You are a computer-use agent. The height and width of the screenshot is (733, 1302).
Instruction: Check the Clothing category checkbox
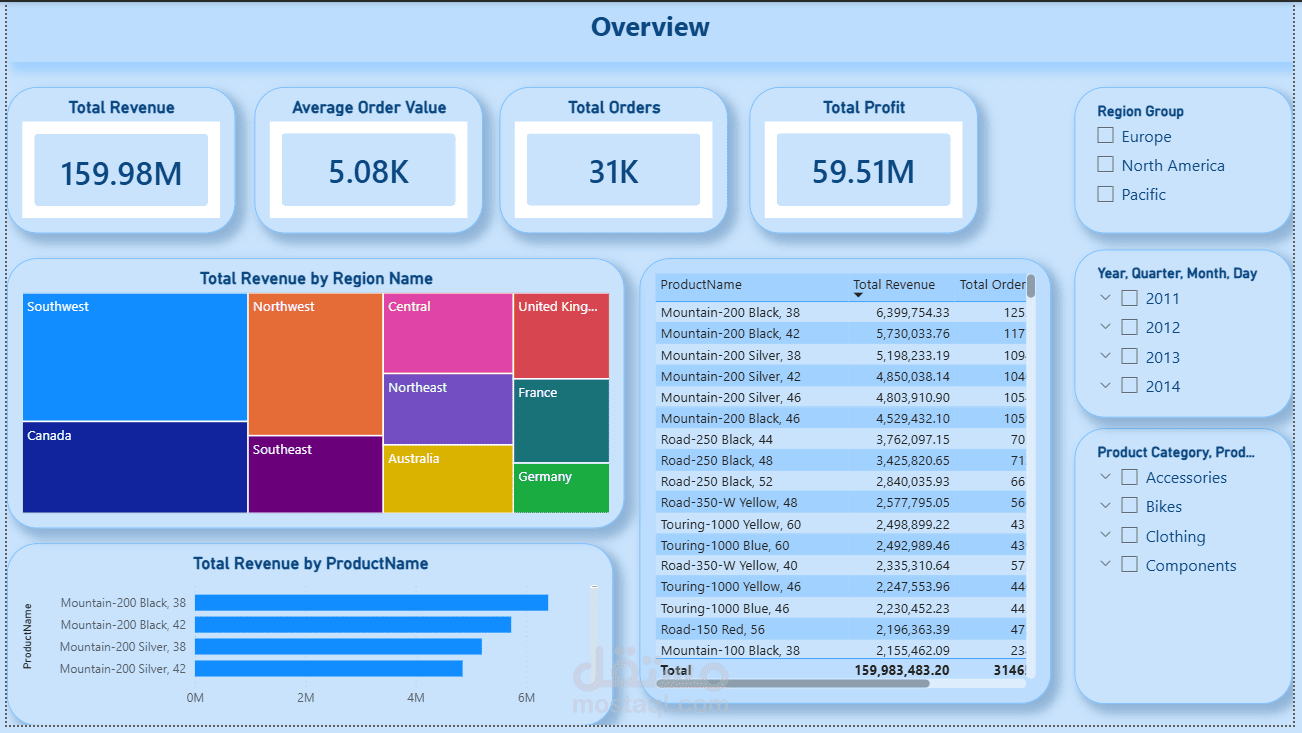[x=1129, y=535]
